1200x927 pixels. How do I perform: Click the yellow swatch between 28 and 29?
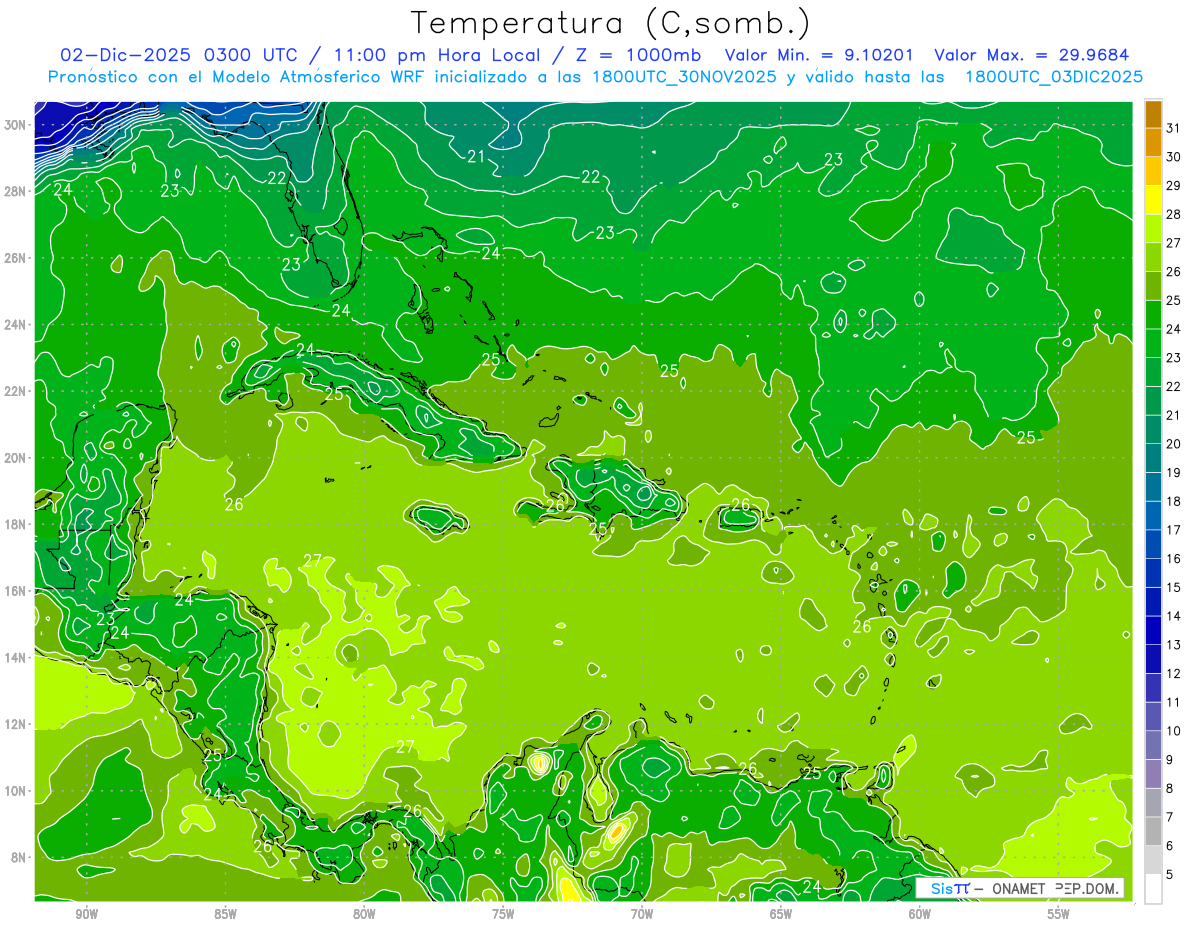1153,200
